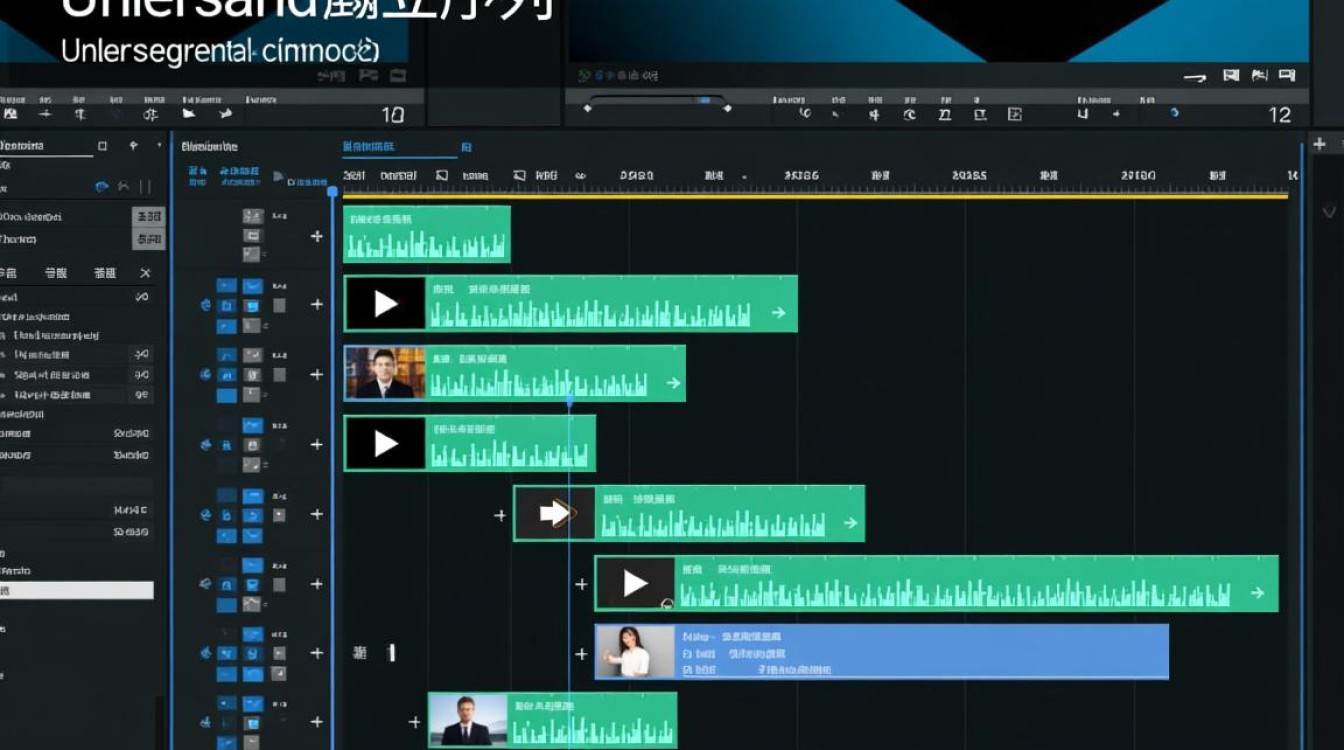Click the white arrow thumbnail on the timeline clip
Image resolution: width=1344 pixels, height=750 pixels.
[x=555, y=514]
